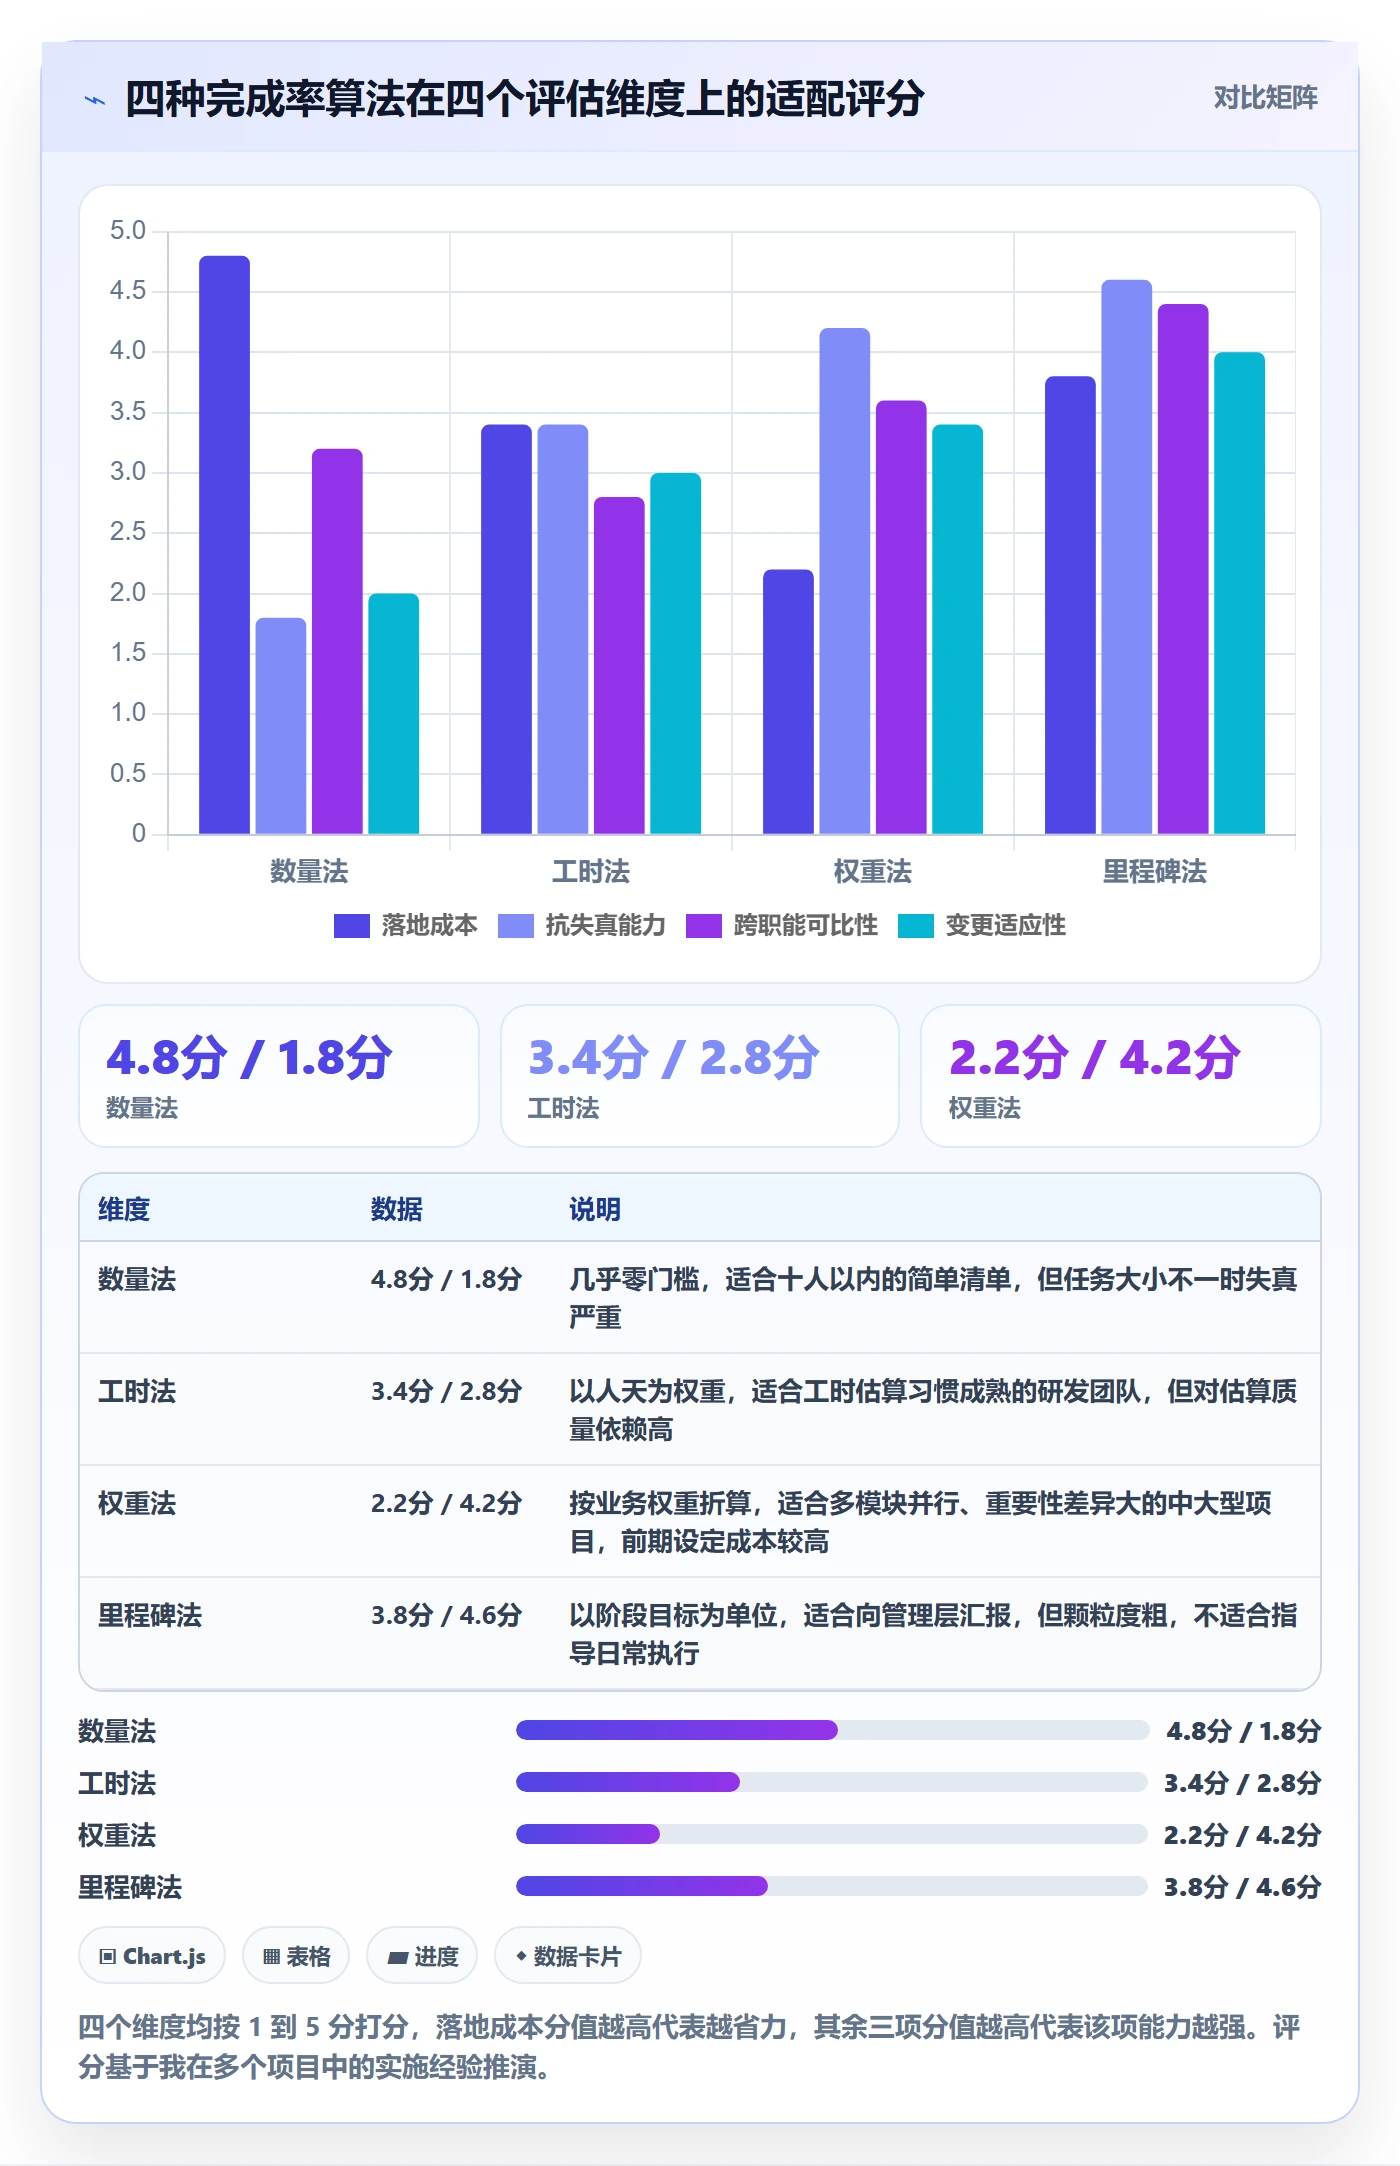Click the chart title 四种完成率算法
Image resolution: width=1400 pixels, height=2166 pixels.
pyautogui.click(x=525, y=99)
